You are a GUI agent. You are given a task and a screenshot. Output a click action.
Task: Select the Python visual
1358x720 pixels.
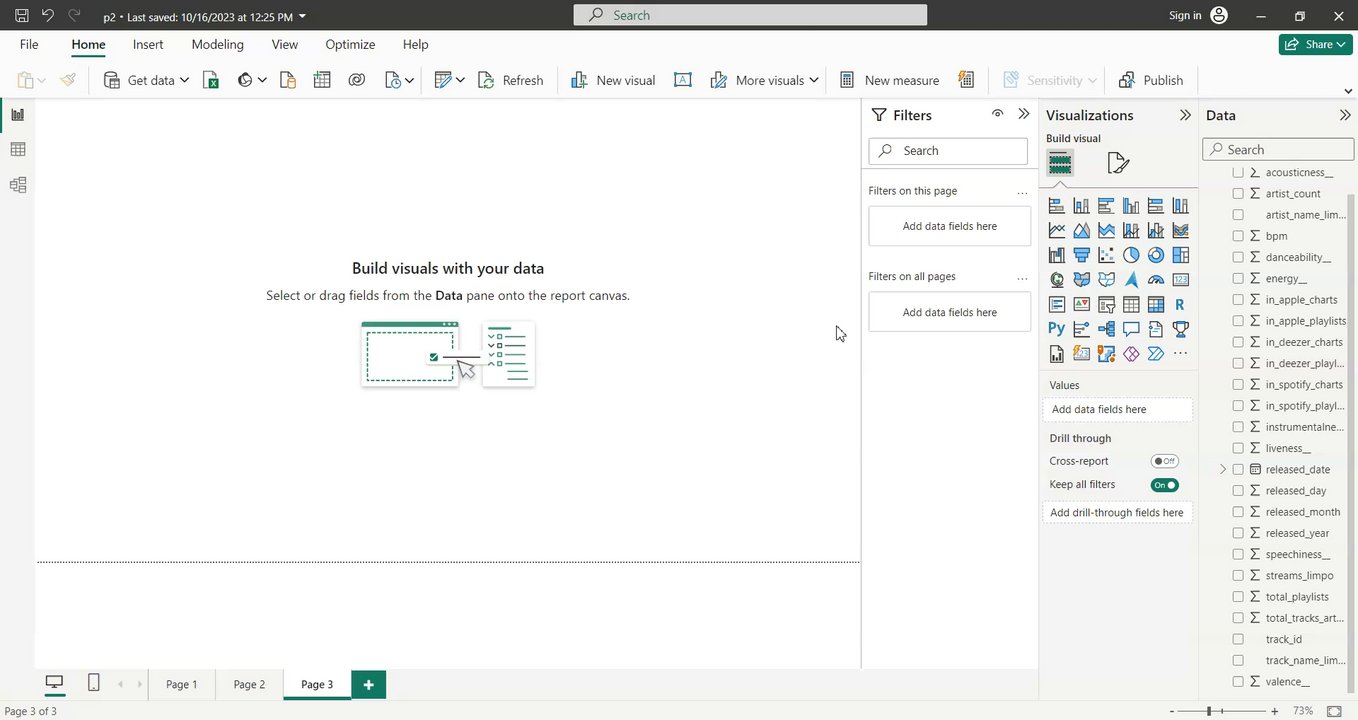pos(1056,329)
